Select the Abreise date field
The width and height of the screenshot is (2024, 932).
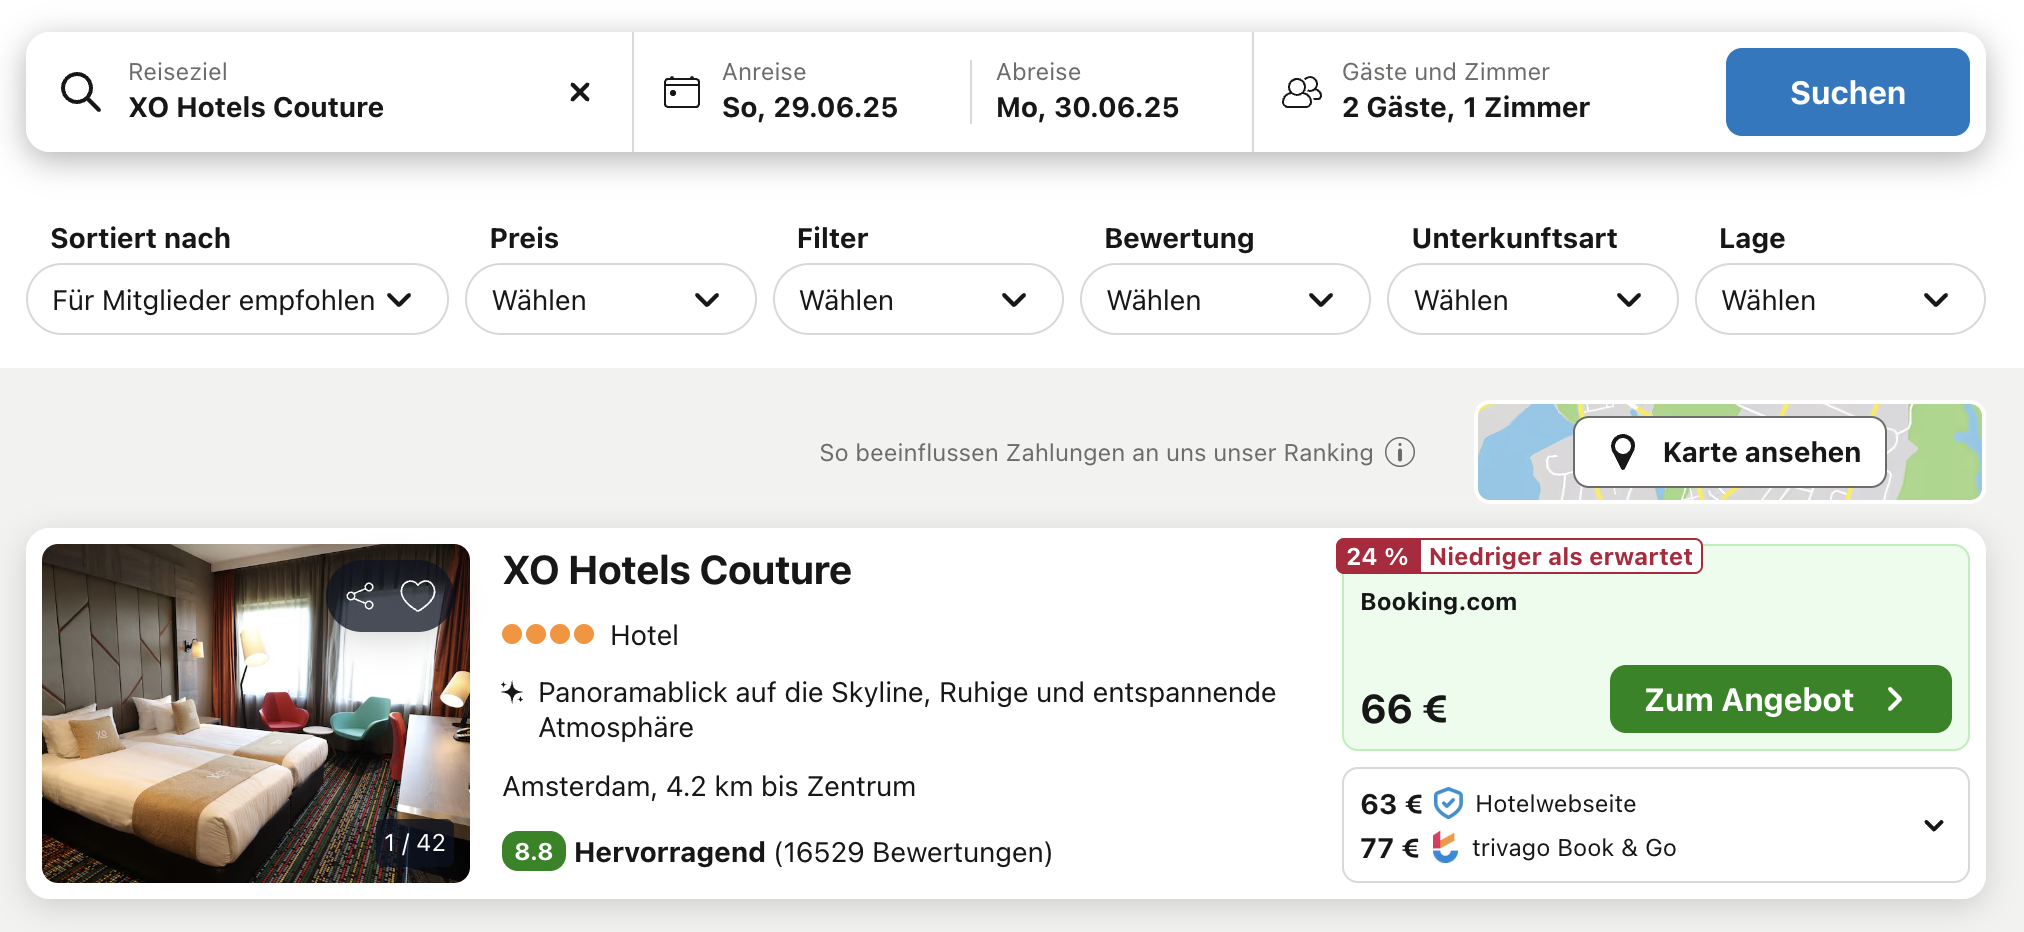(x=1087, y=92)
